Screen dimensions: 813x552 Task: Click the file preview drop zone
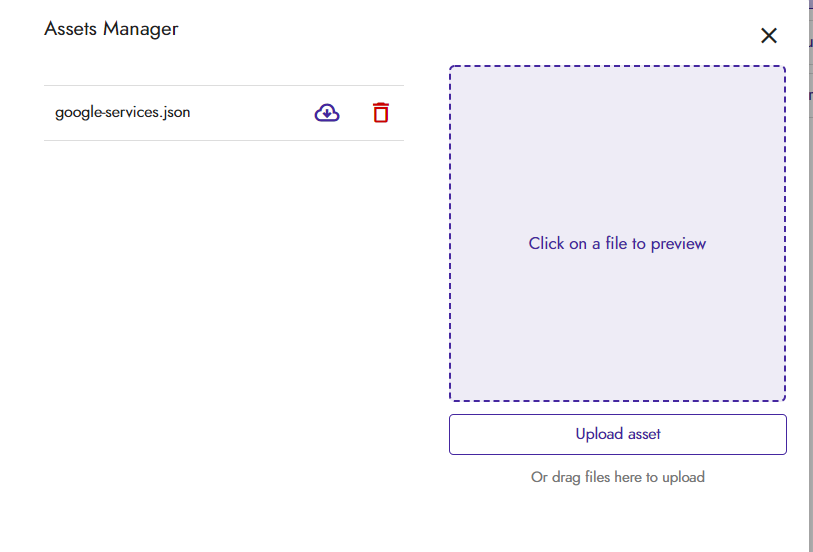[x=617, y=233]
